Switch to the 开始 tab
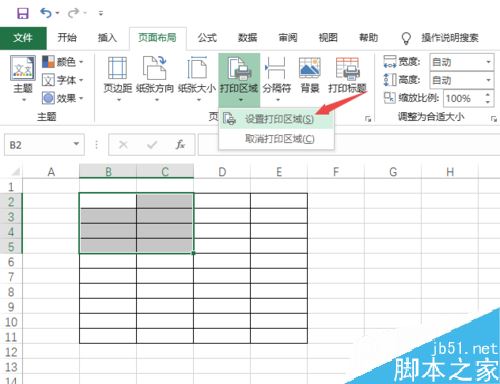This screenshot has height=384, width=500. 67,37
